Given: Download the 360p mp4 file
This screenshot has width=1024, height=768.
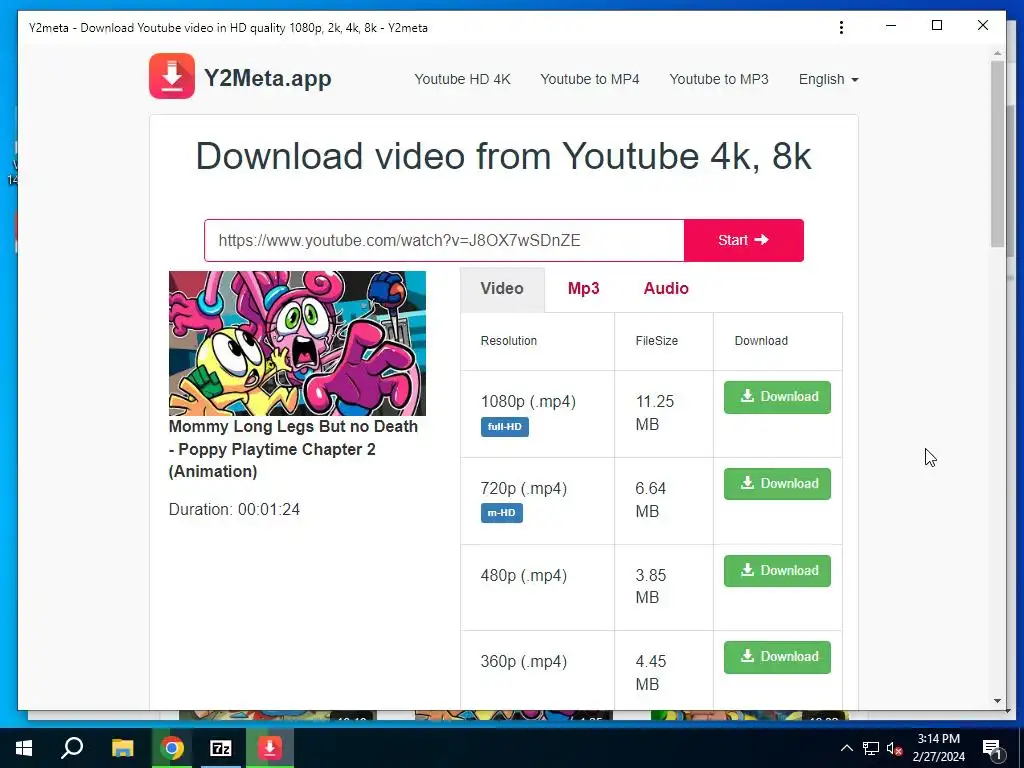Looking at the screenshot, I should 777,657.
